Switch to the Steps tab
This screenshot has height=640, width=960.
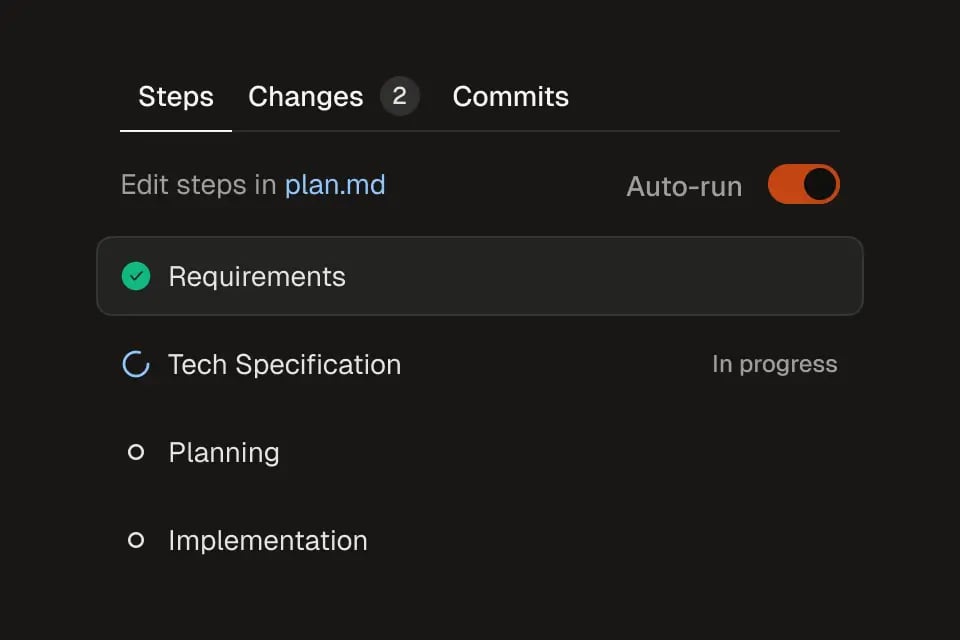176,97
